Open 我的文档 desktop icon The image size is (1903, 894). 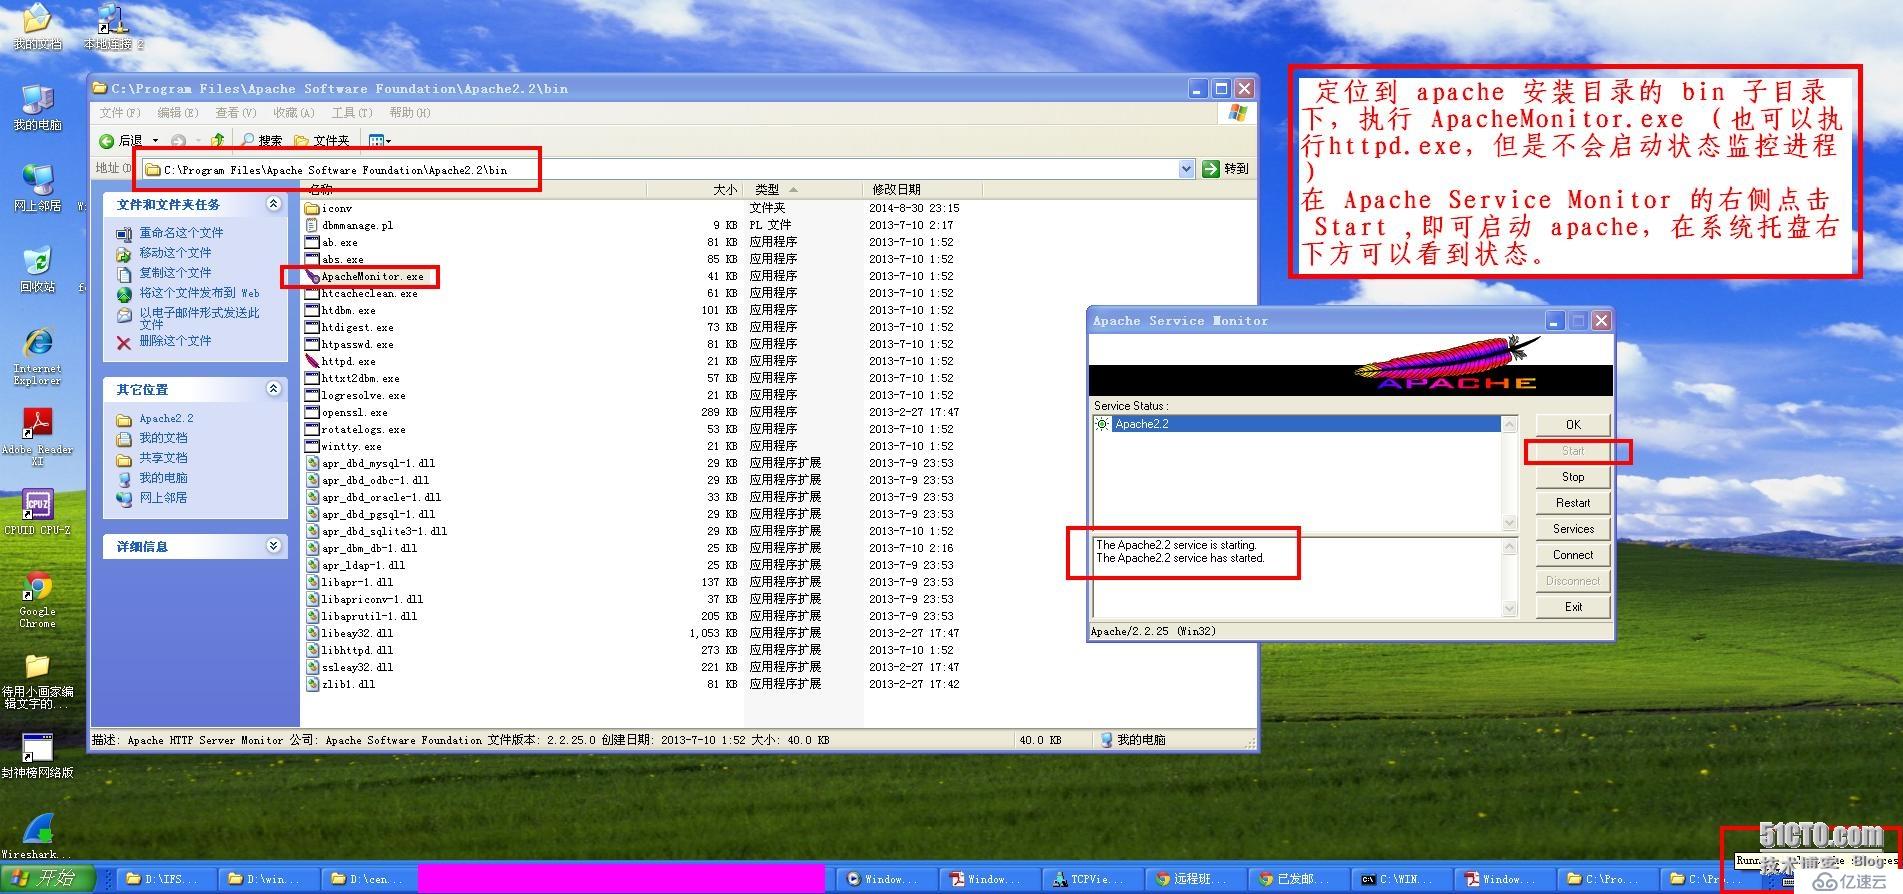tap(37, 26)
